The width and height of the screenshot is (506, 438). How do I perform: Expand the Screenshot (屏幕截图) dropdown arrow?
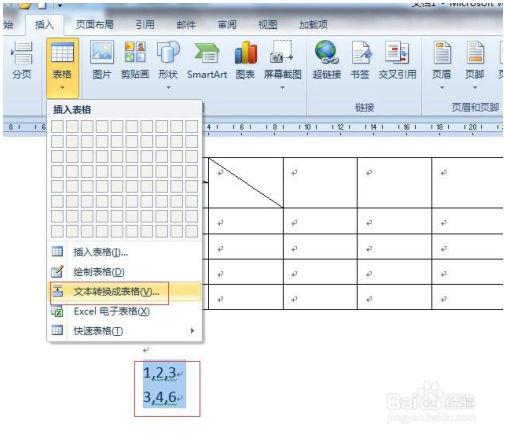(283, 88)
